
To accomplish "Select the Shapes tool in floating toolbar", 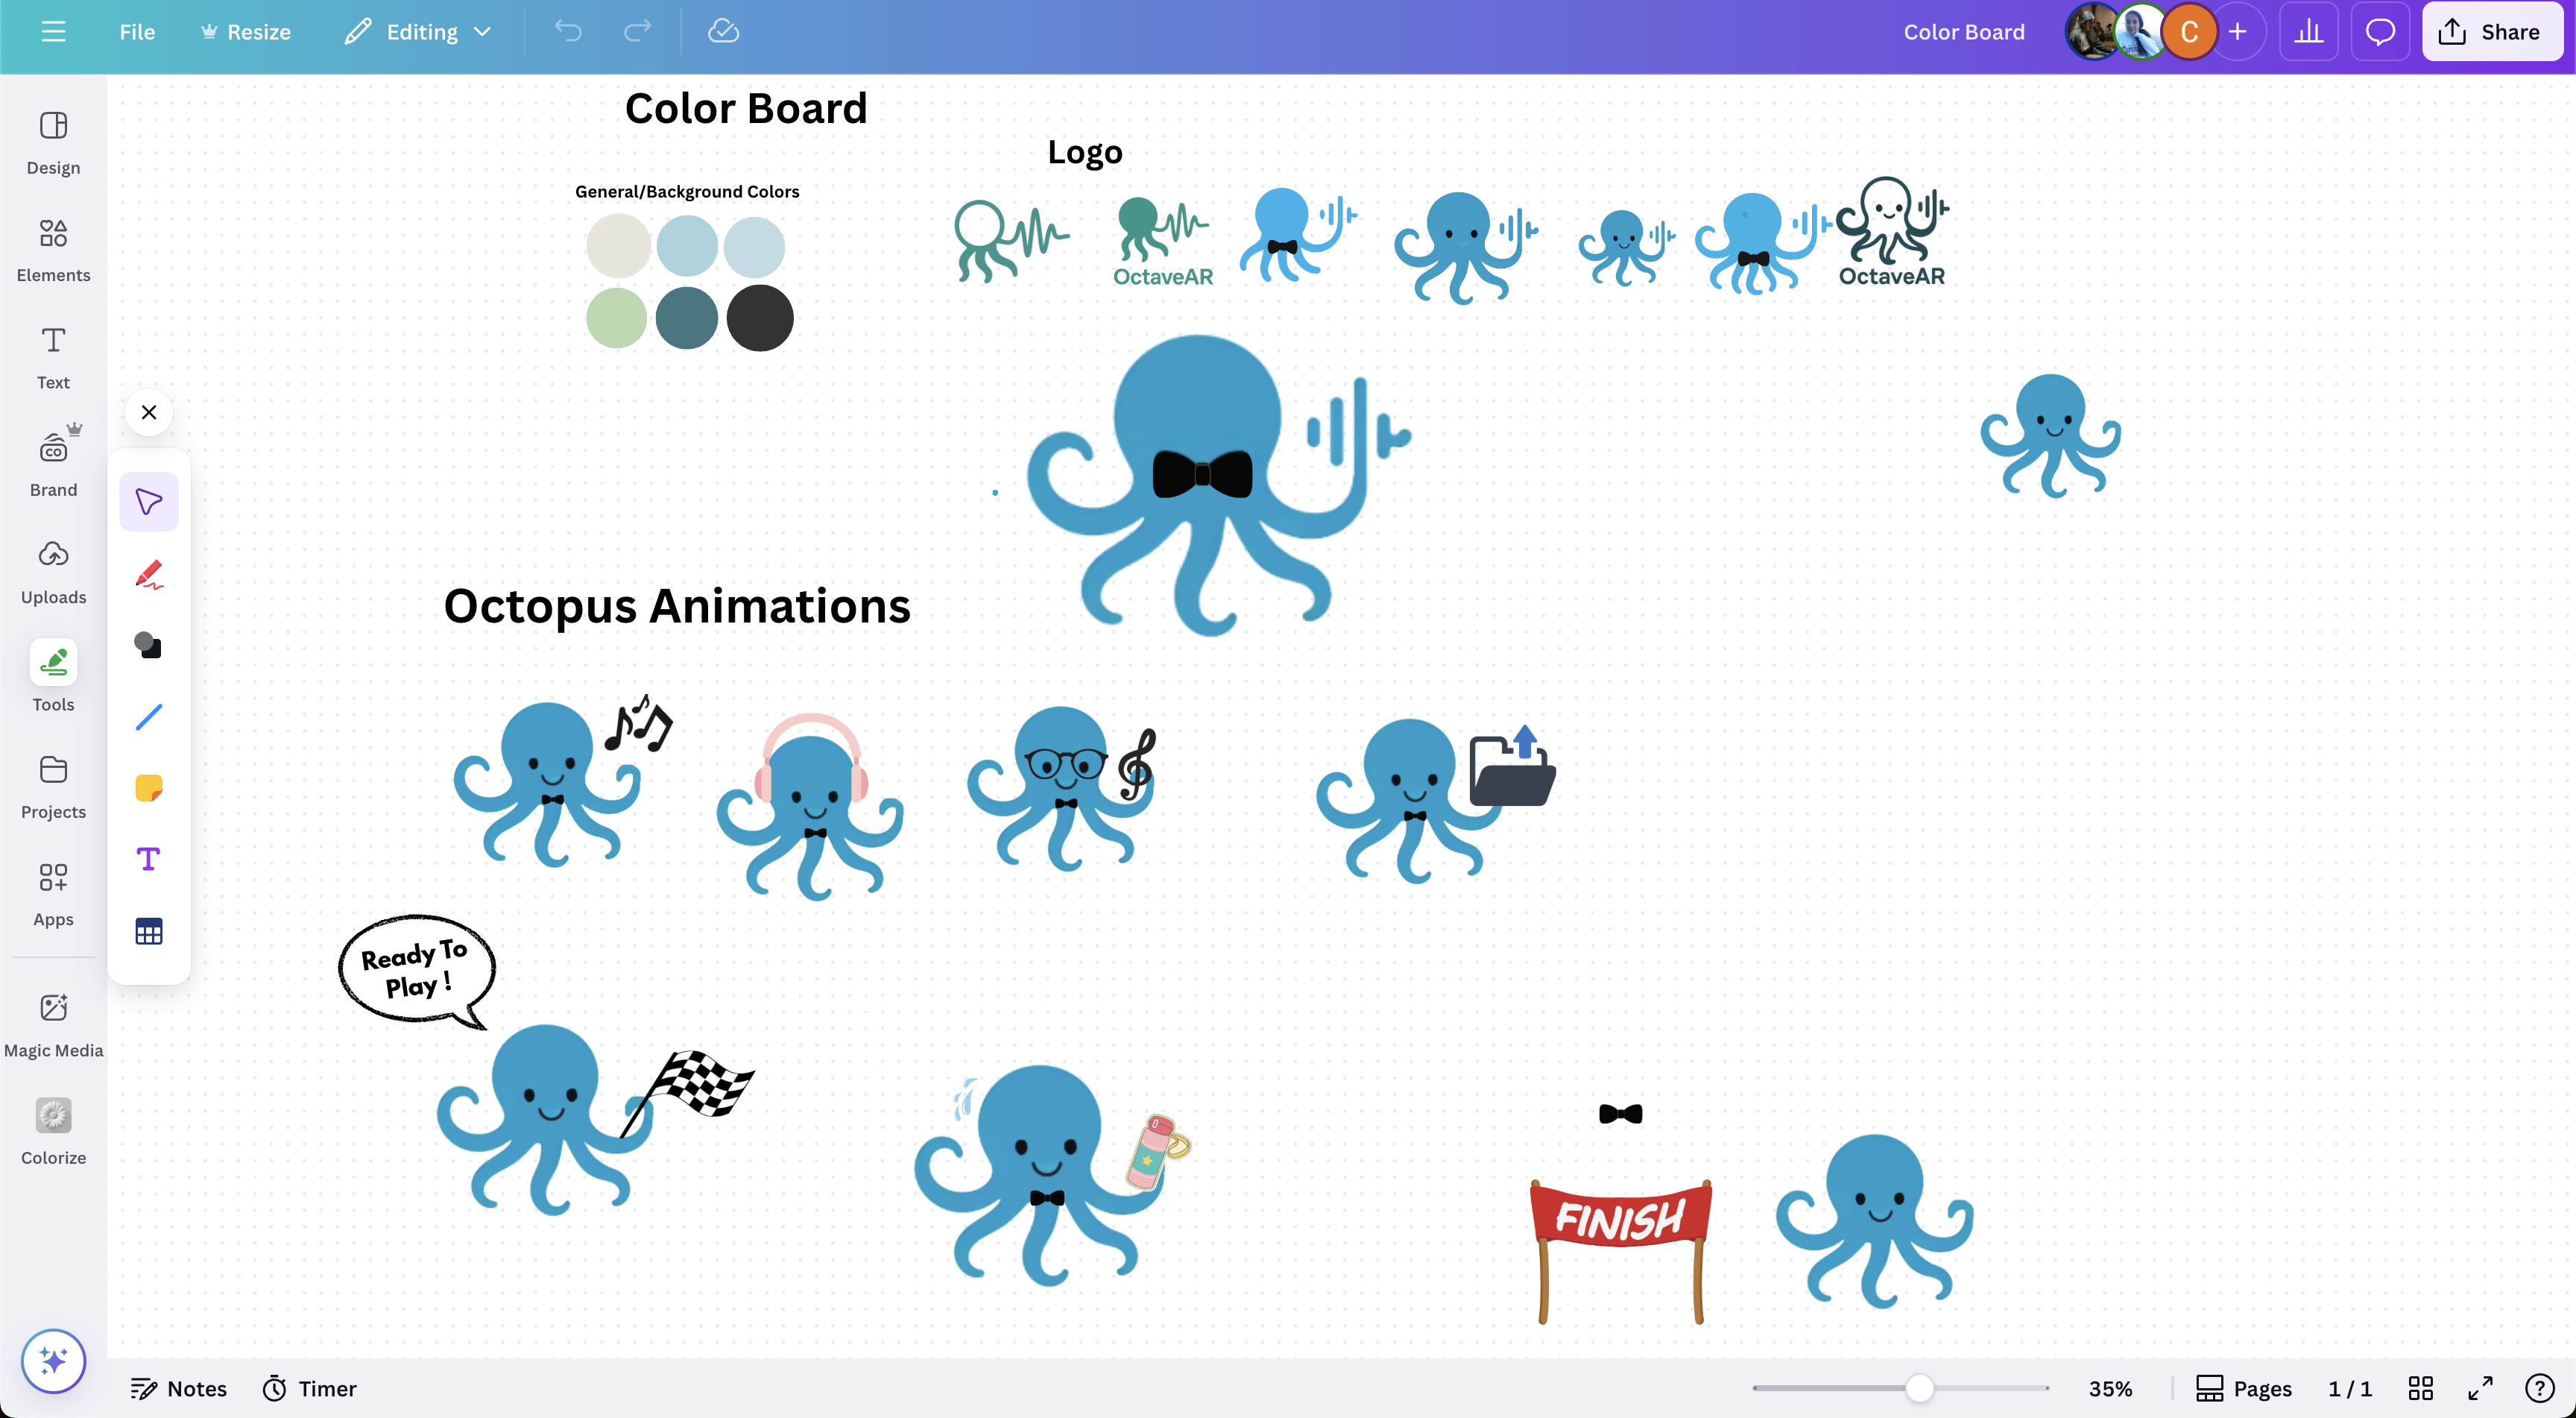I will pyautogui.click(x=148, y=645).
